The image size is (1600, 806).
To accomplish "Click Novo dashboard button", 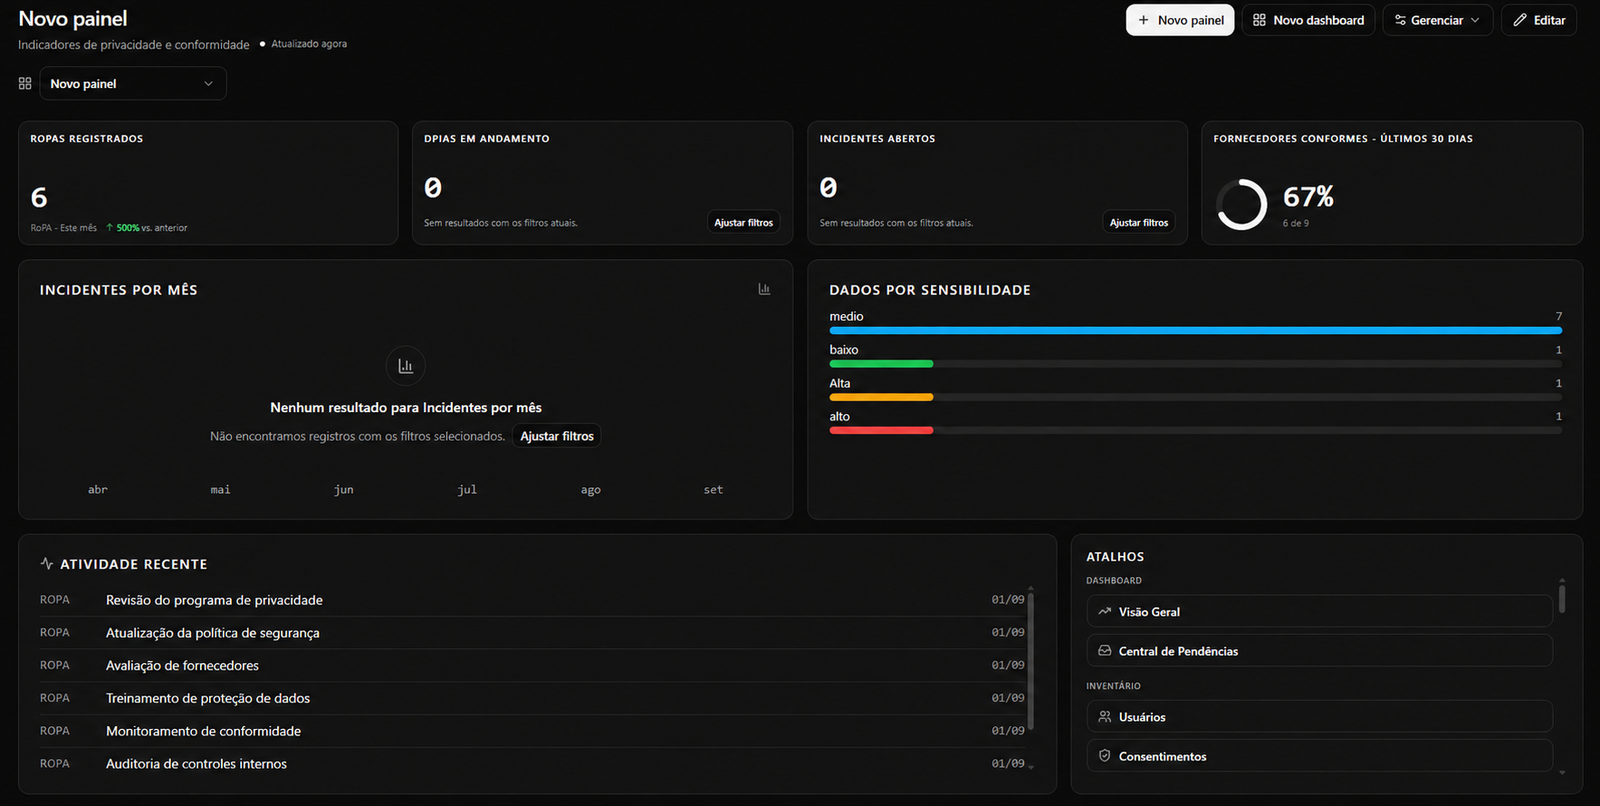I will pyautogui.click(x=1308, y=20).
